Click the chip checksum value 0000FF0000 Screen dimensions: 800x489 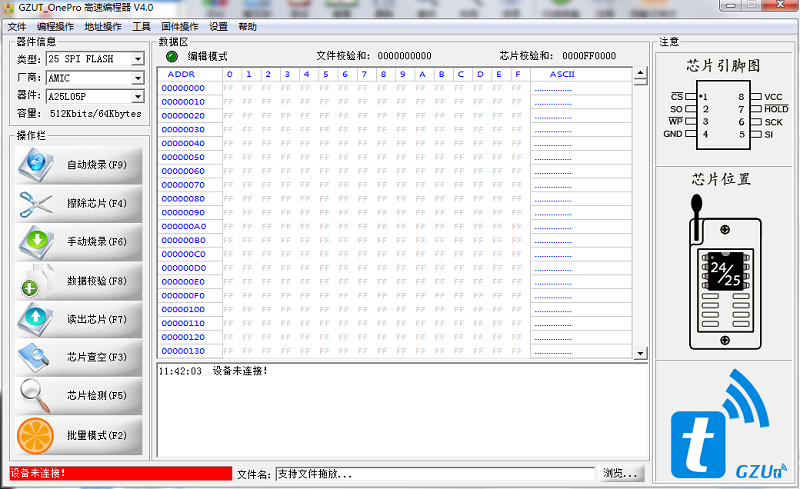point(589,56)
